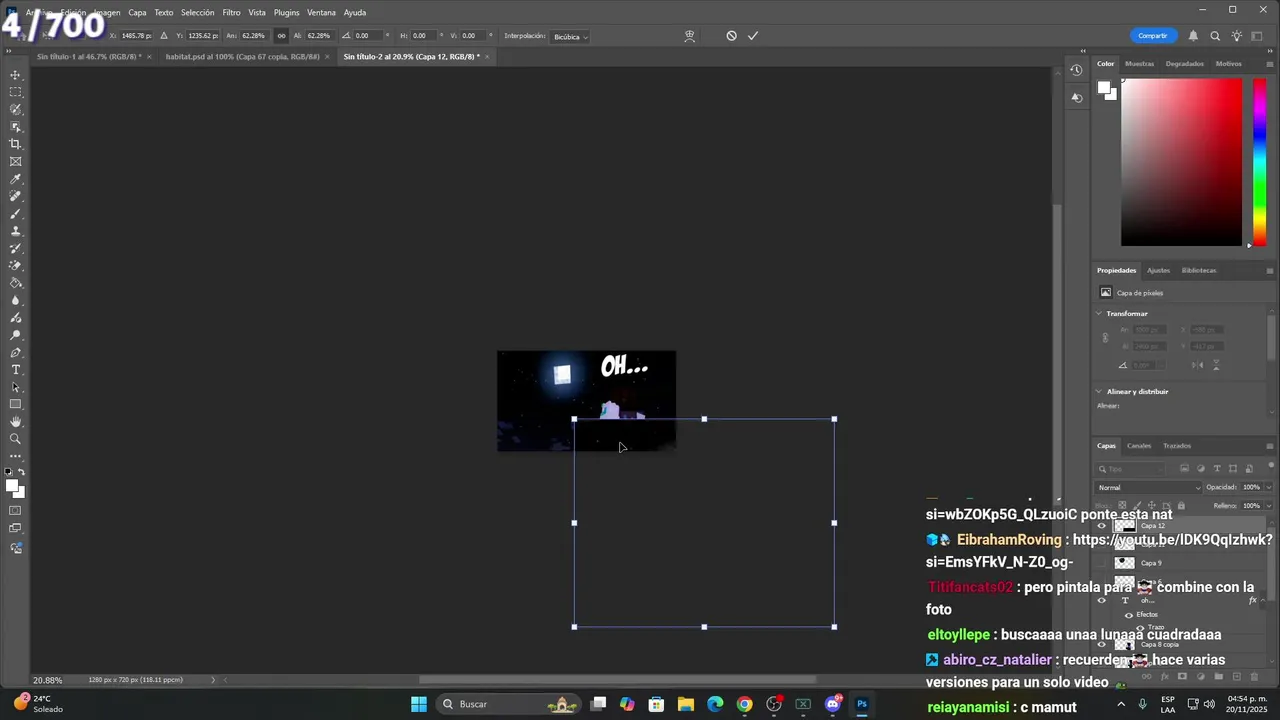Switch to the Canales tab

[1139, 446]
